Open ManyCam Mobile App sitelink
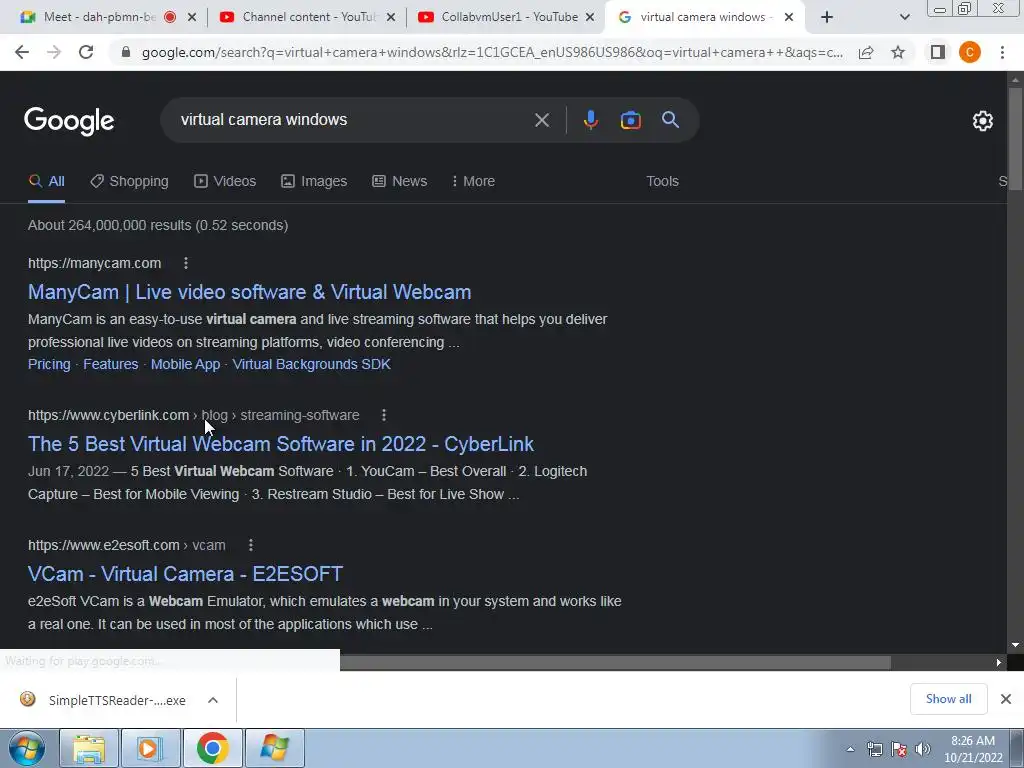 click(x=185, y=364)
